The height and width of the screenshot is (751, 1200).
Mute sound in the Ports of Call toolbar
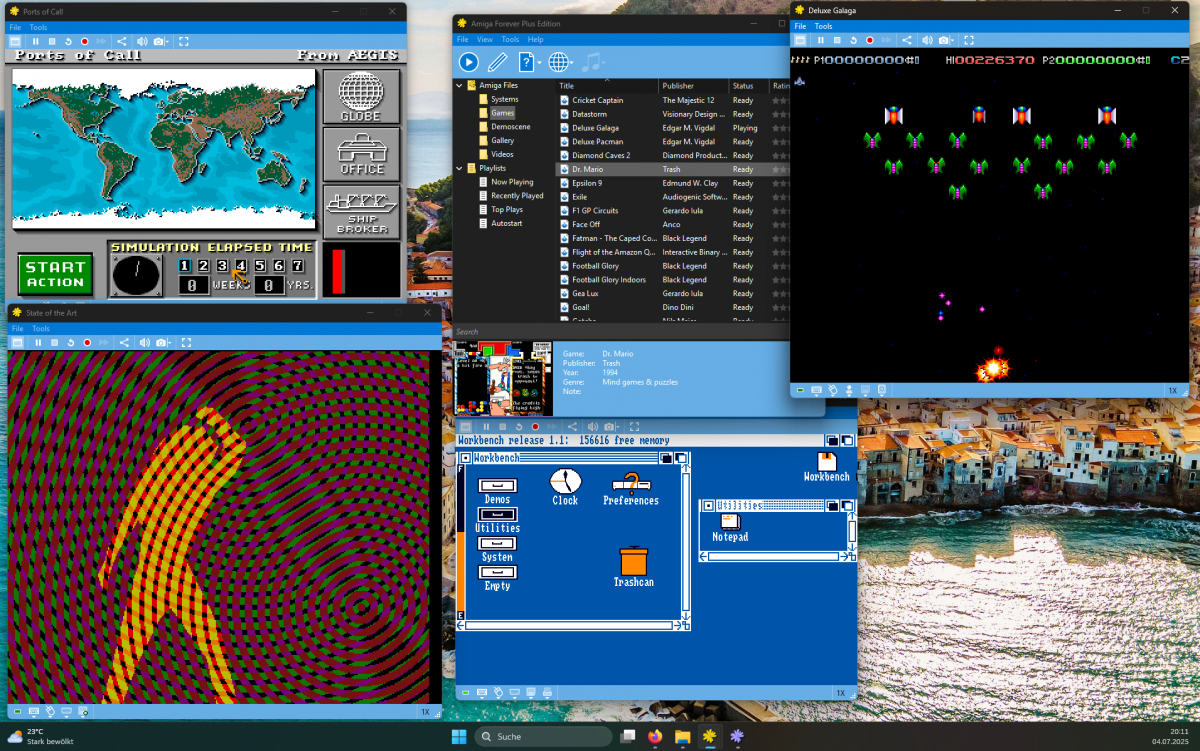[142, 42]
